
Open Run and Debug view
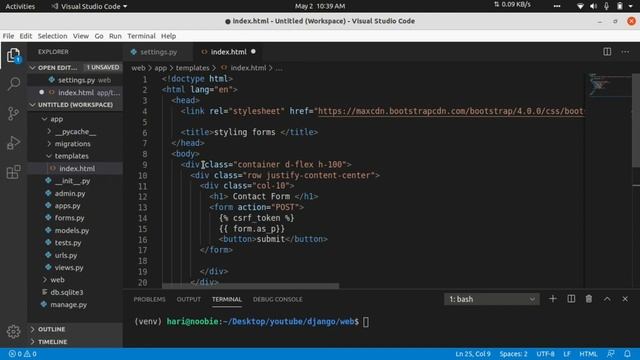click(x=13, y=142)
